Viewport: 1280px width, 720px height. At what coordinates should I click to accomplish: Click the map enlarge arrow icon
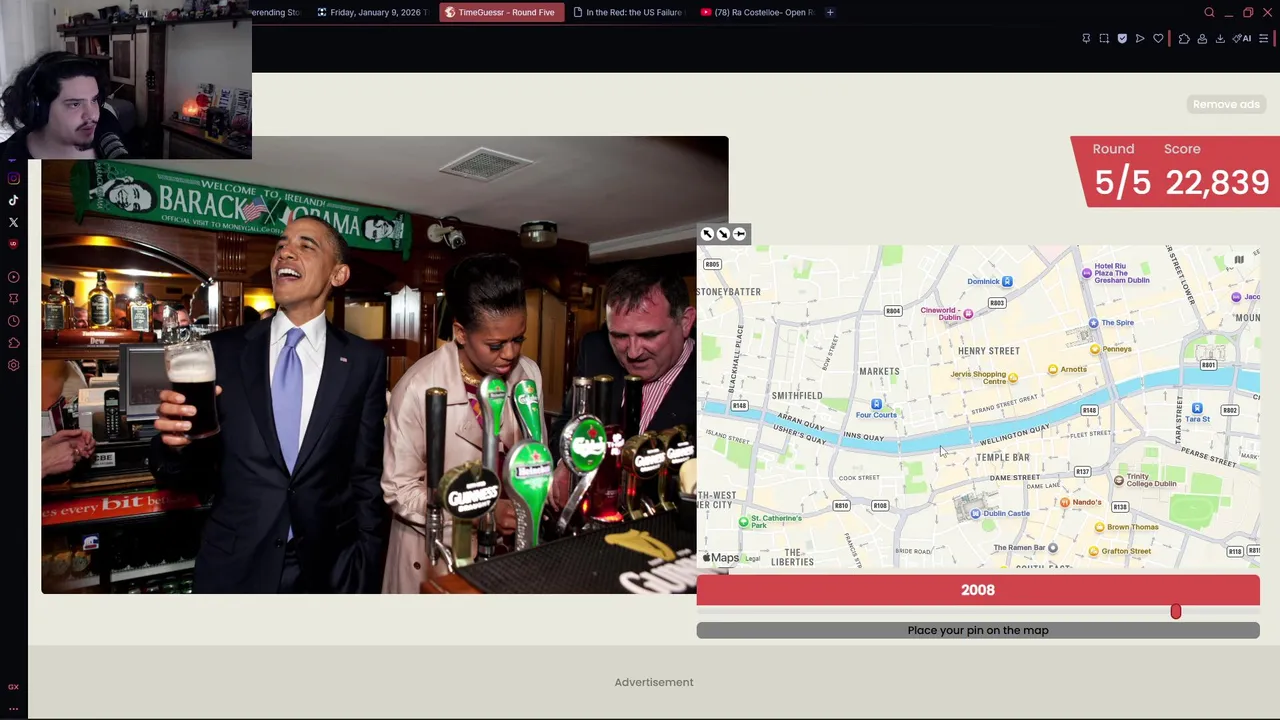pyautogui.click(x=707, y=234)
